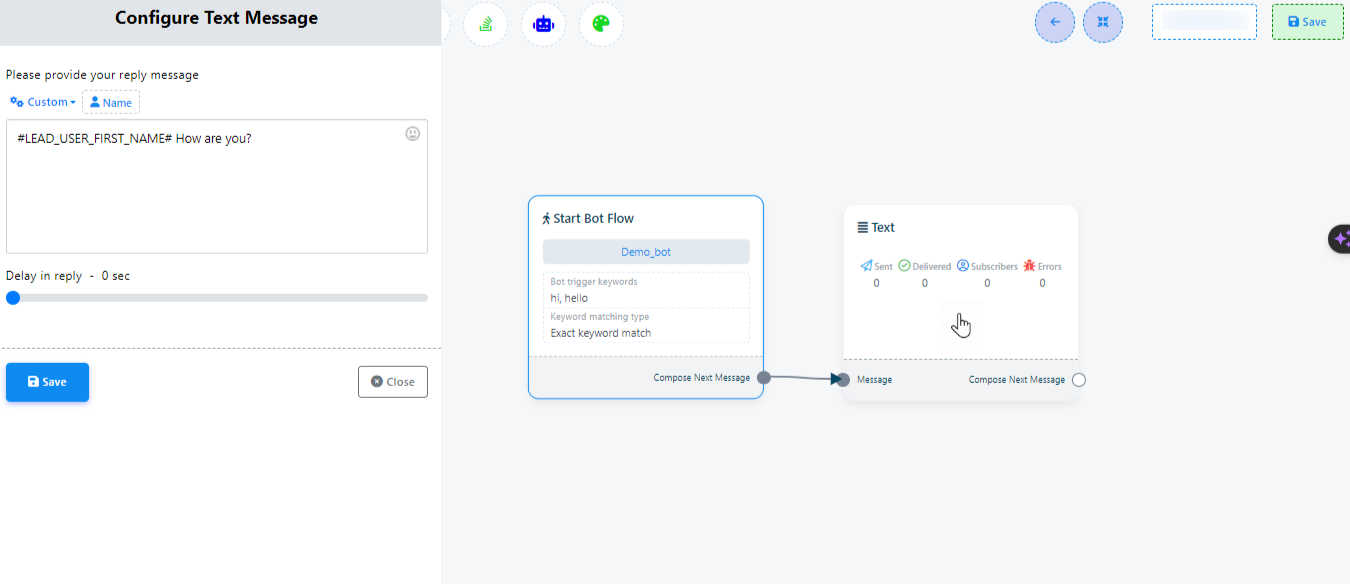This screenshot has width=1350, height=584.
Task: Click the blue robot bot icon
Action: tap(543, 24)
